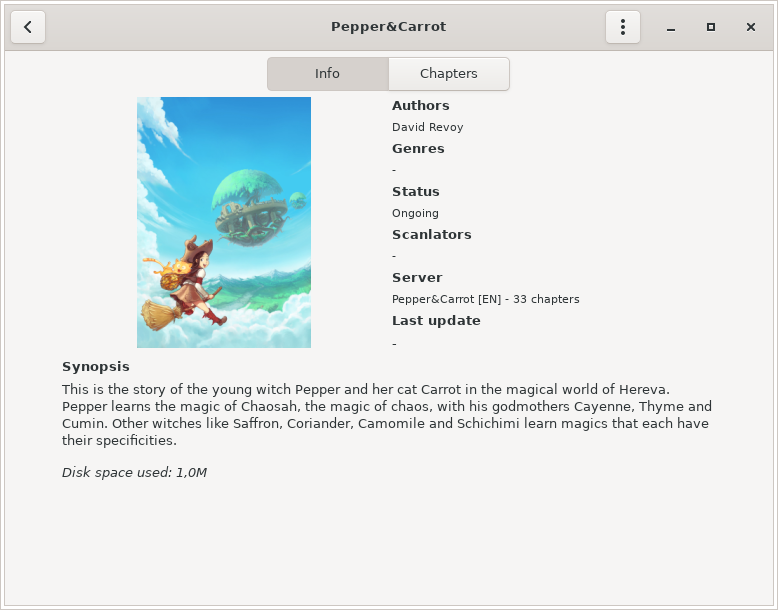Open the three-dot menu button
The image size is (778, 610).
[623, 27]
